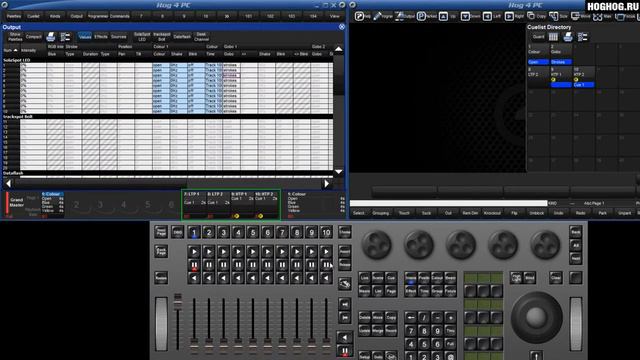Choose master 1 select button
Image resolution: width=640 pixels, height=360 pixels.
(194, 233)
